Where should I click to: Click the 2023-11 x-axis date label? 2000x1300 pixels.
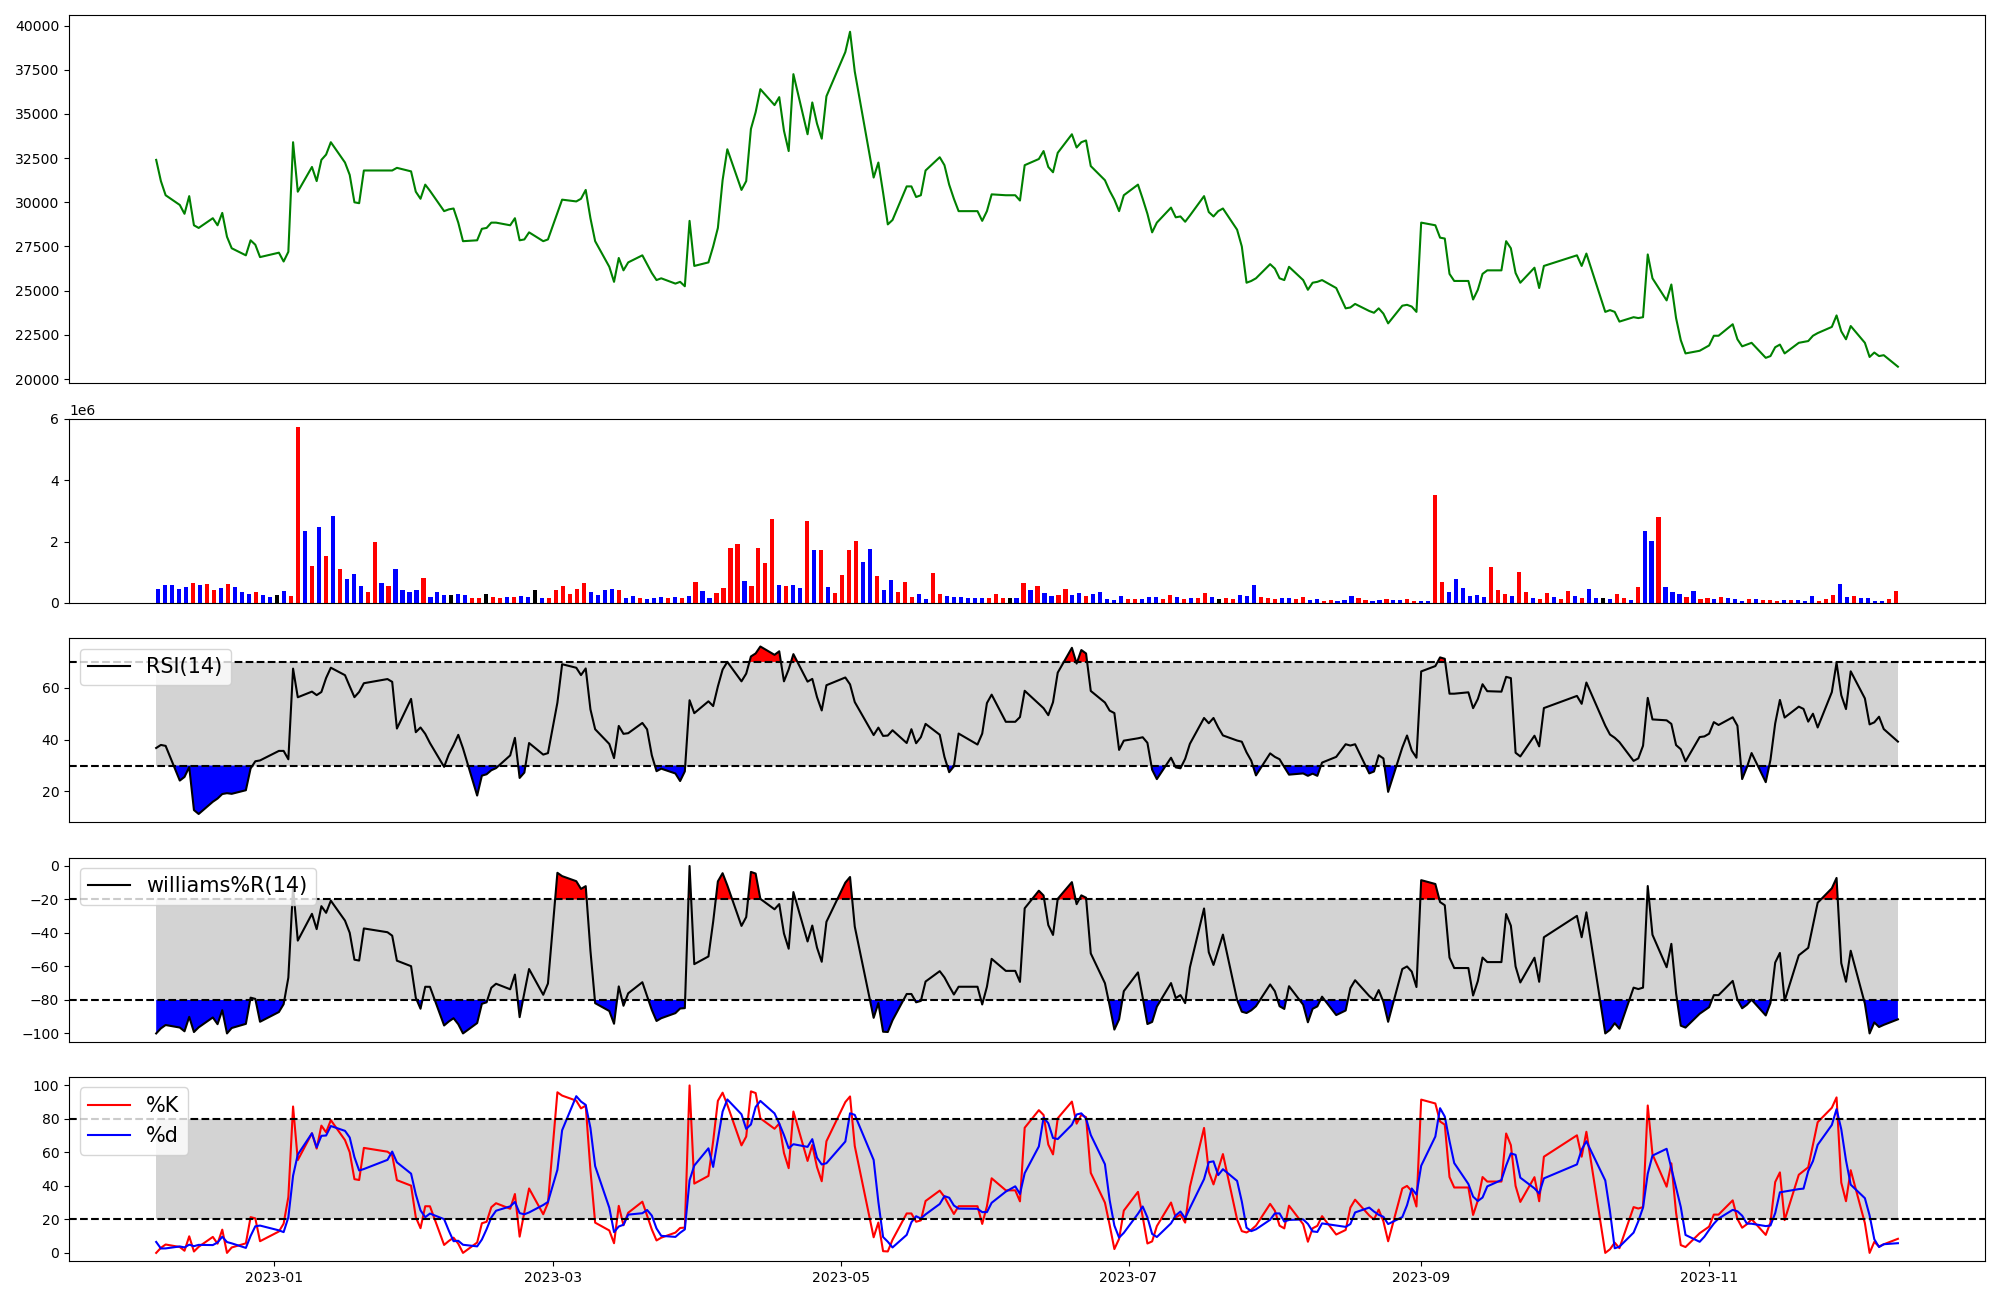tap(1709, 1277)
